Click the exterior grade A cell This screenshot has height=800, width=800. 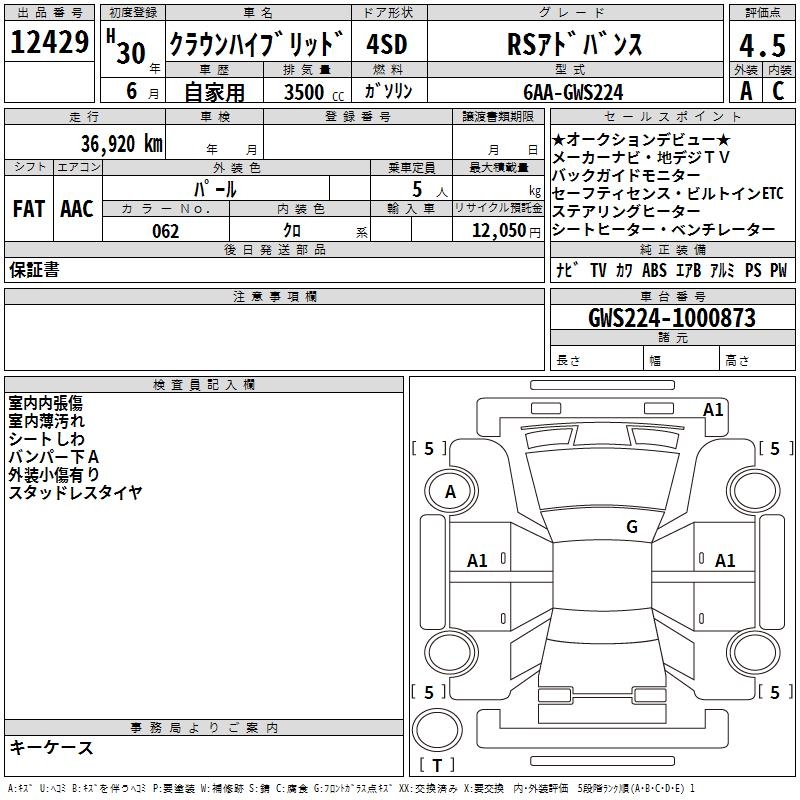745,90
